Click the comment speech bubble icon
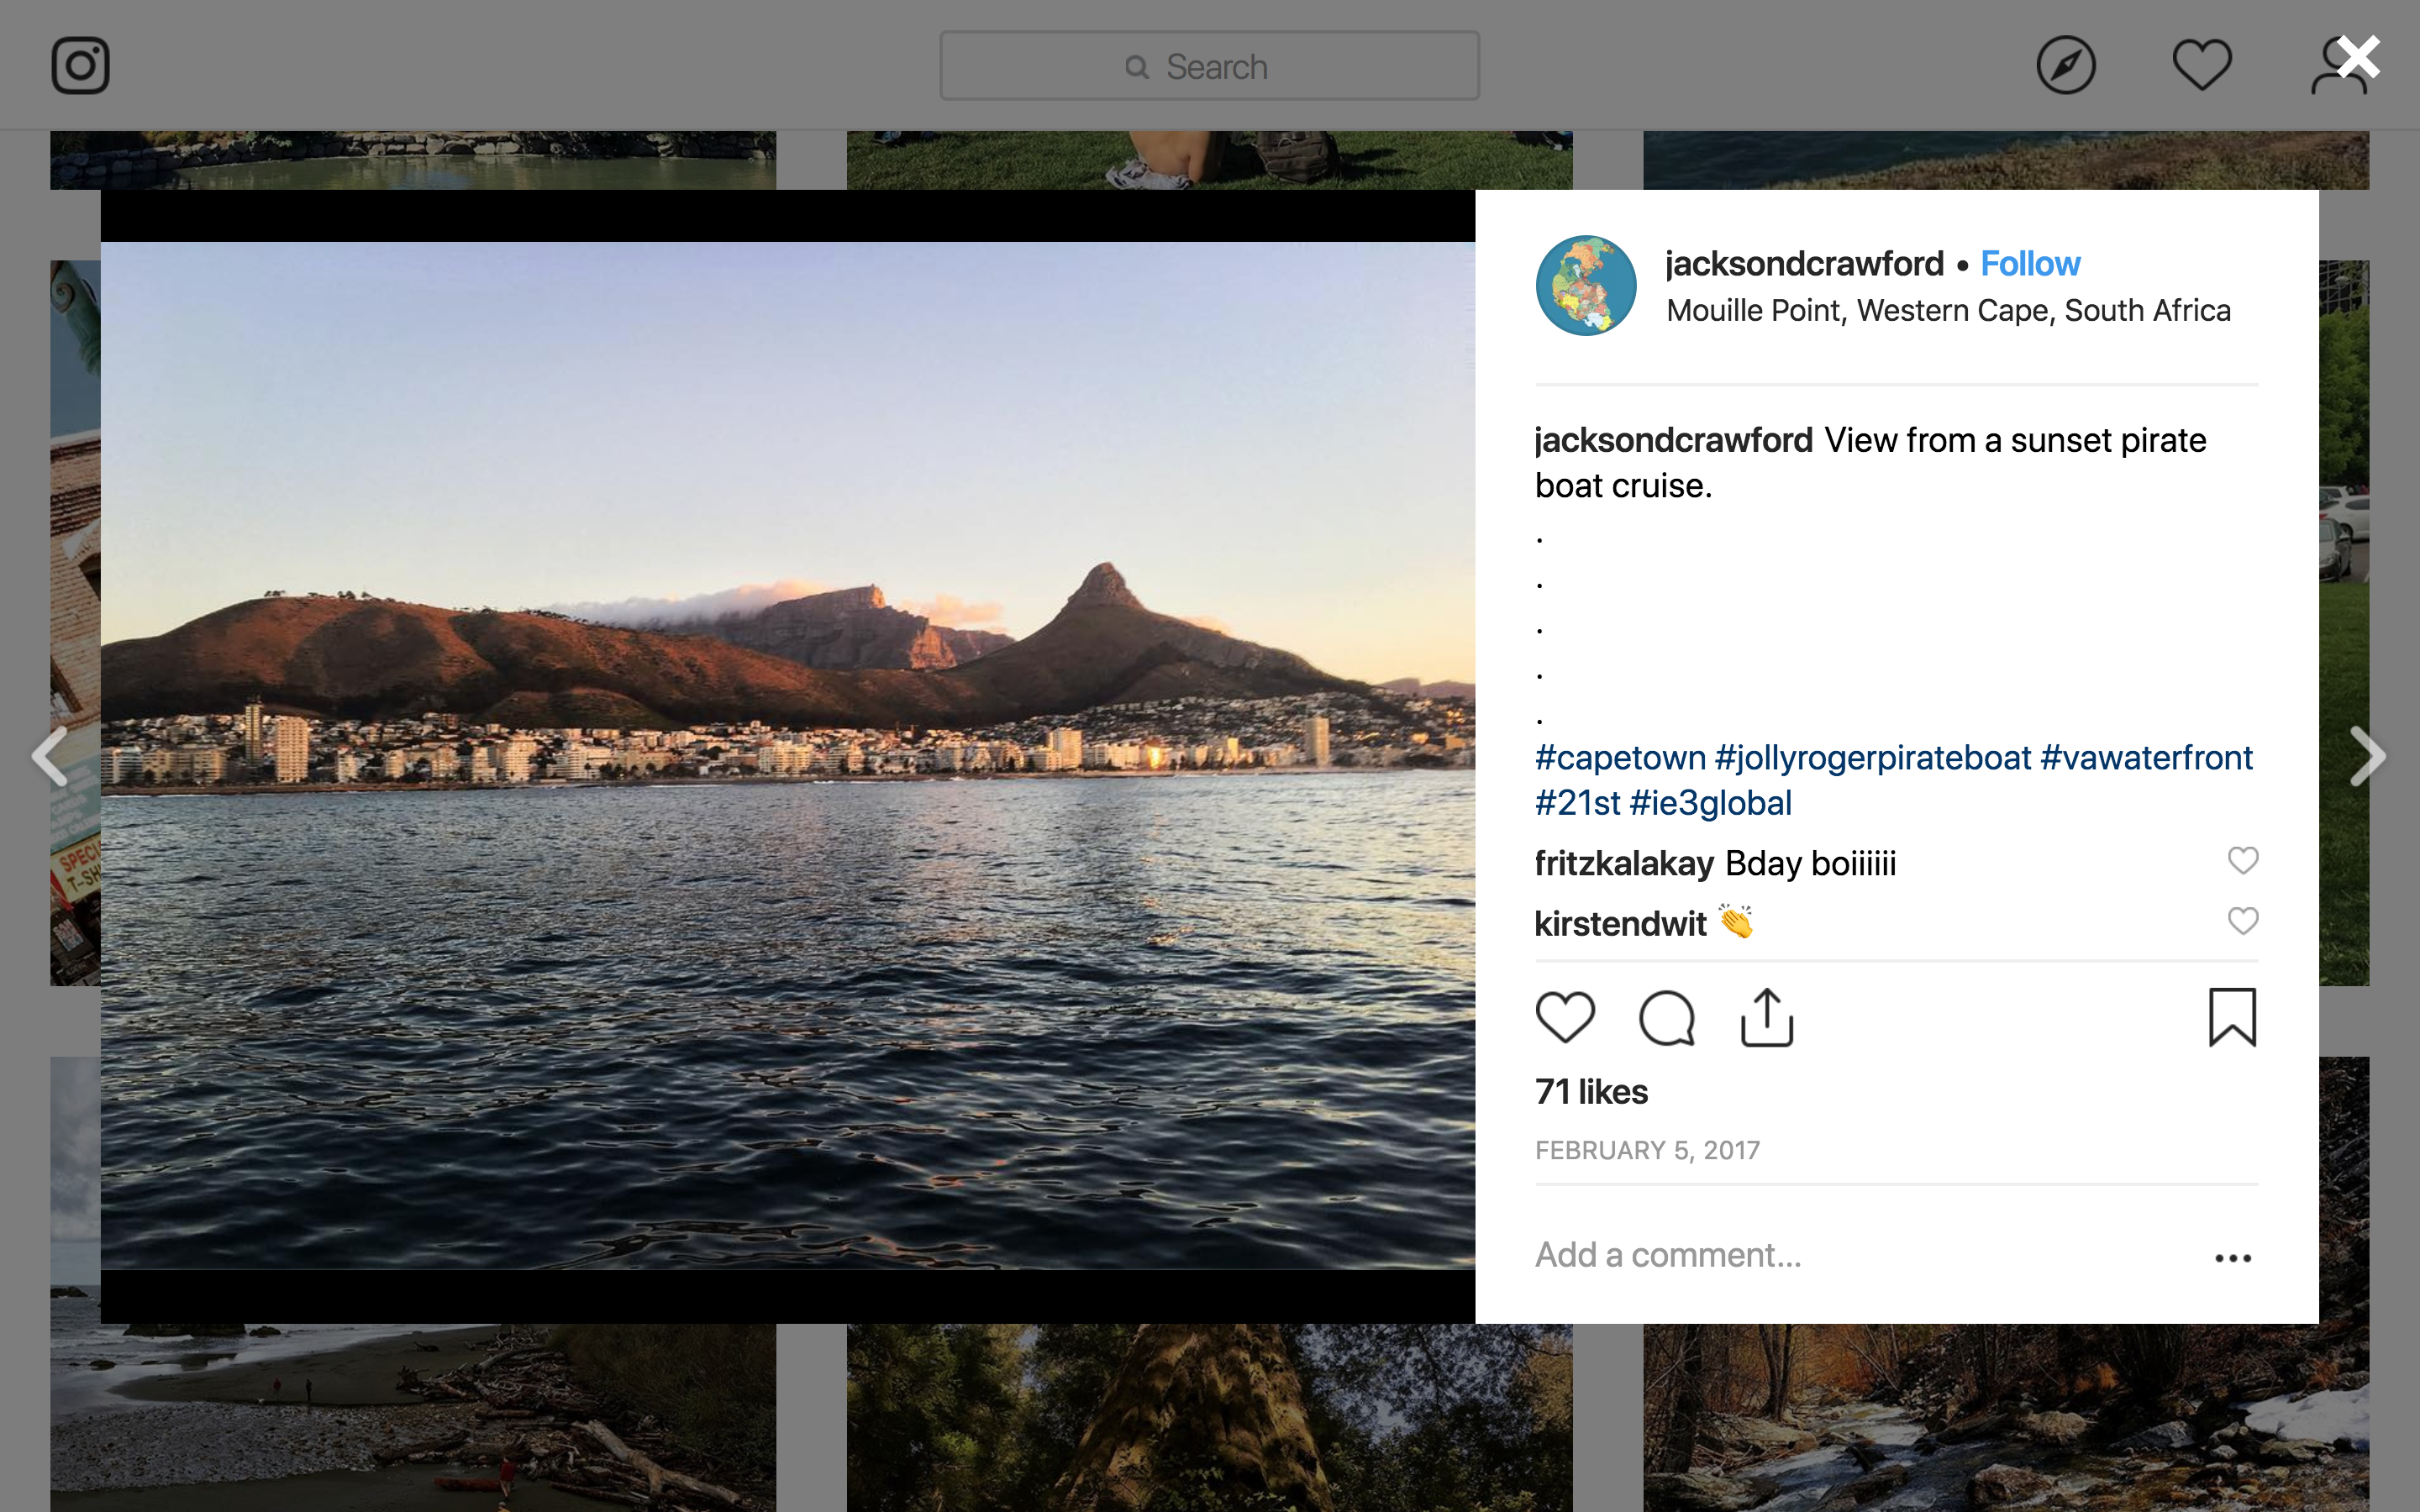Viewport: 2420px width, 1512px height. (1666, 1017)
